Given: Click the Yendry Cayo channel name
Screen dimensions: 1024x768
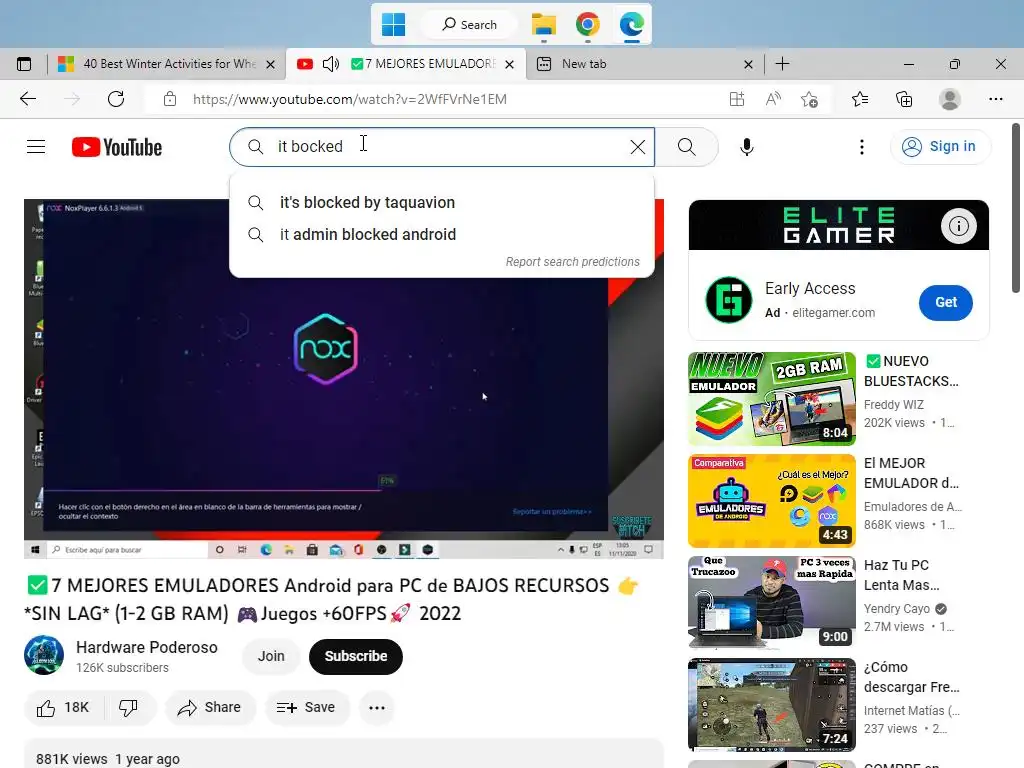Looking at the screenshot, I should click(896, 609).
